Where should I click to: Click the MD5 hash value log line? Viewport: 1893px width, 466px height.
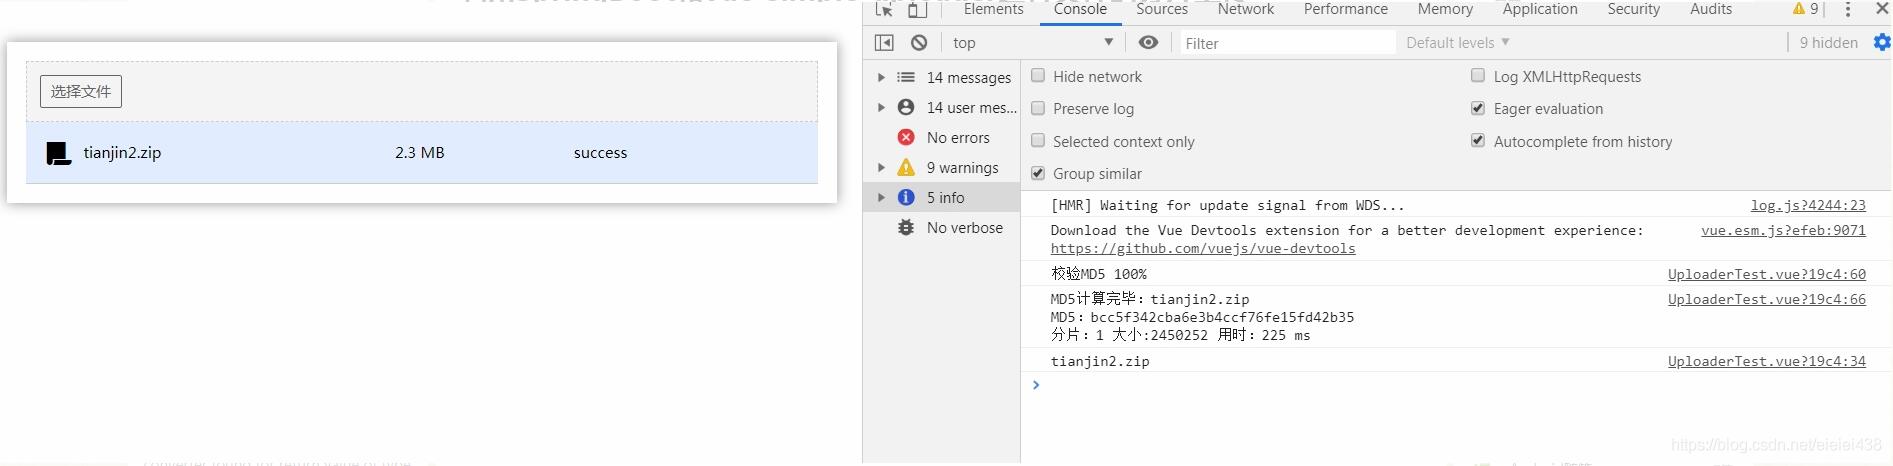click(1202, 317)
